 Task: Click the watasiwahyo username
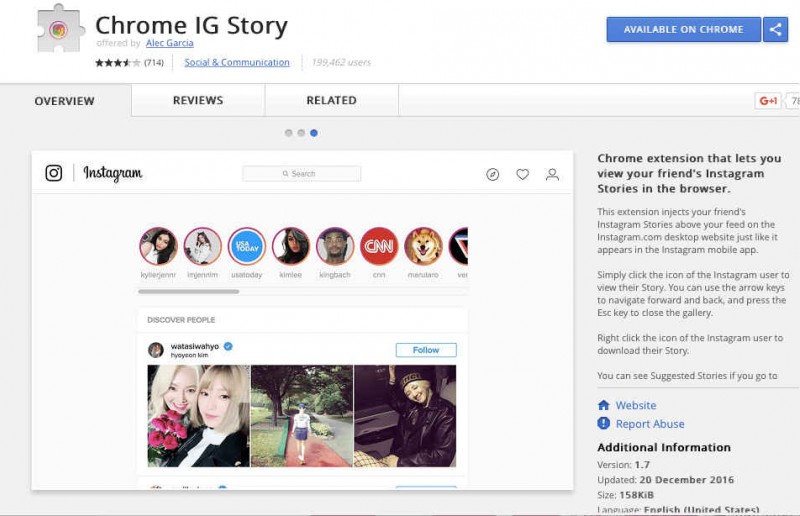tap(194, 346)
